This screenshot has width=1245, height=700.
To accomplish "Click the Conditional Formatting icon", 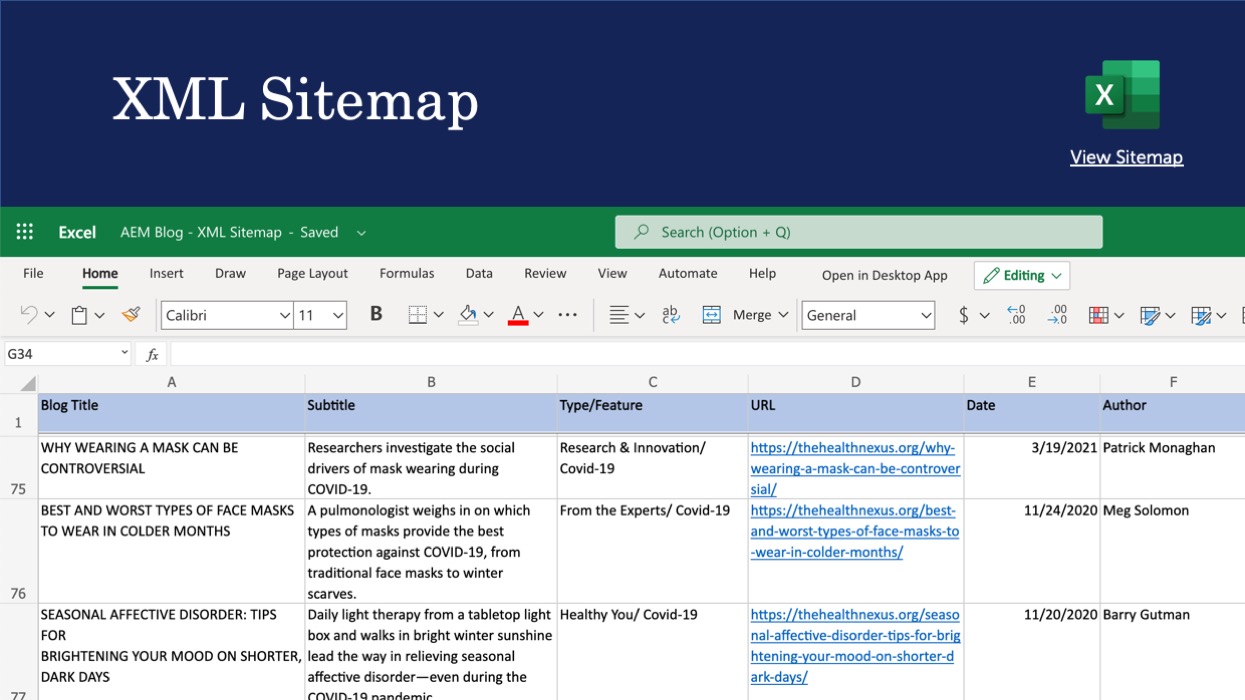I will [x=1099, y=315].
